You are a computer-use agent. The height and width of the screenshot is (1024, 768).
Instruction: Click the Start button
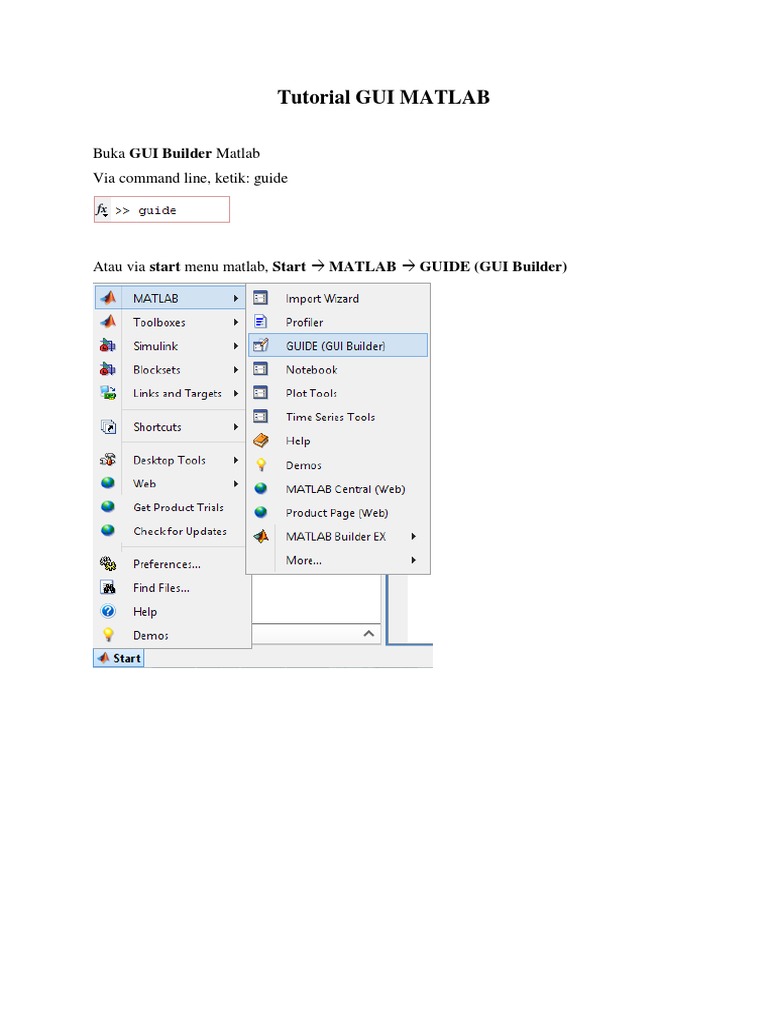[x=119, y=658]
